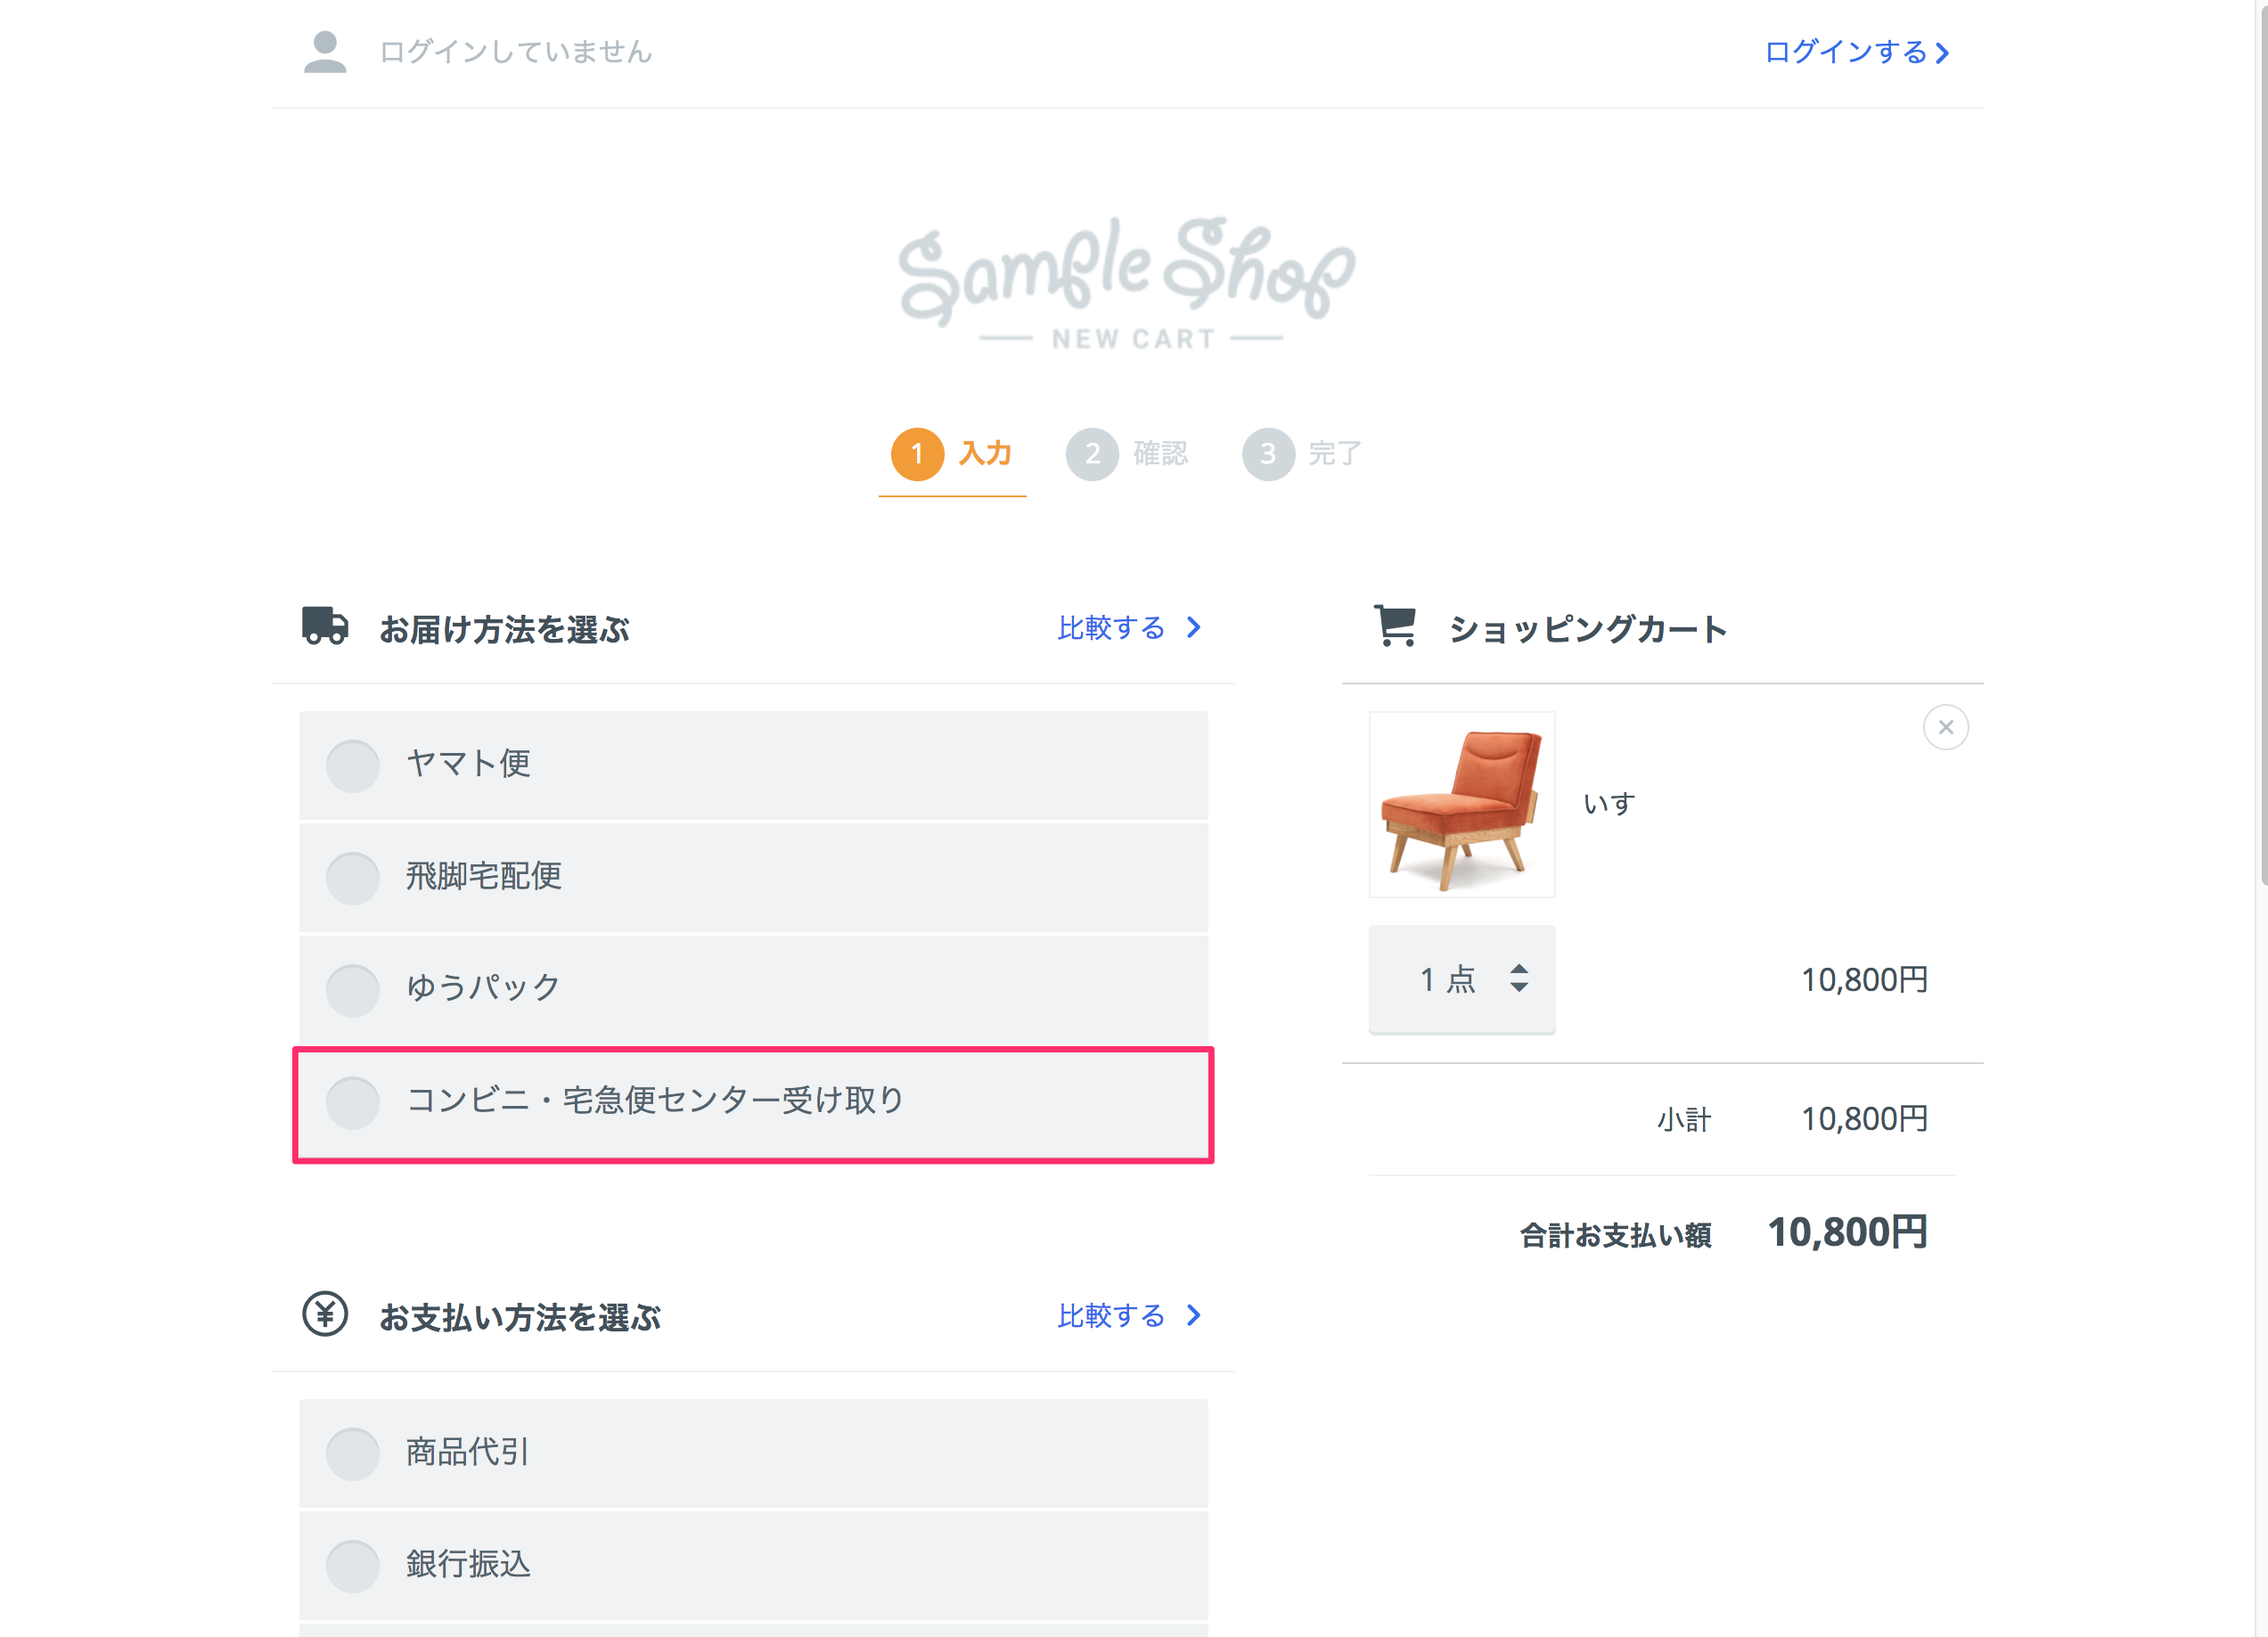Viewport: 2268px width, 1637px height.
Task: Click the step 2 確認 circle indicator
Action: pyautogui.click(x=1092, y=454)
